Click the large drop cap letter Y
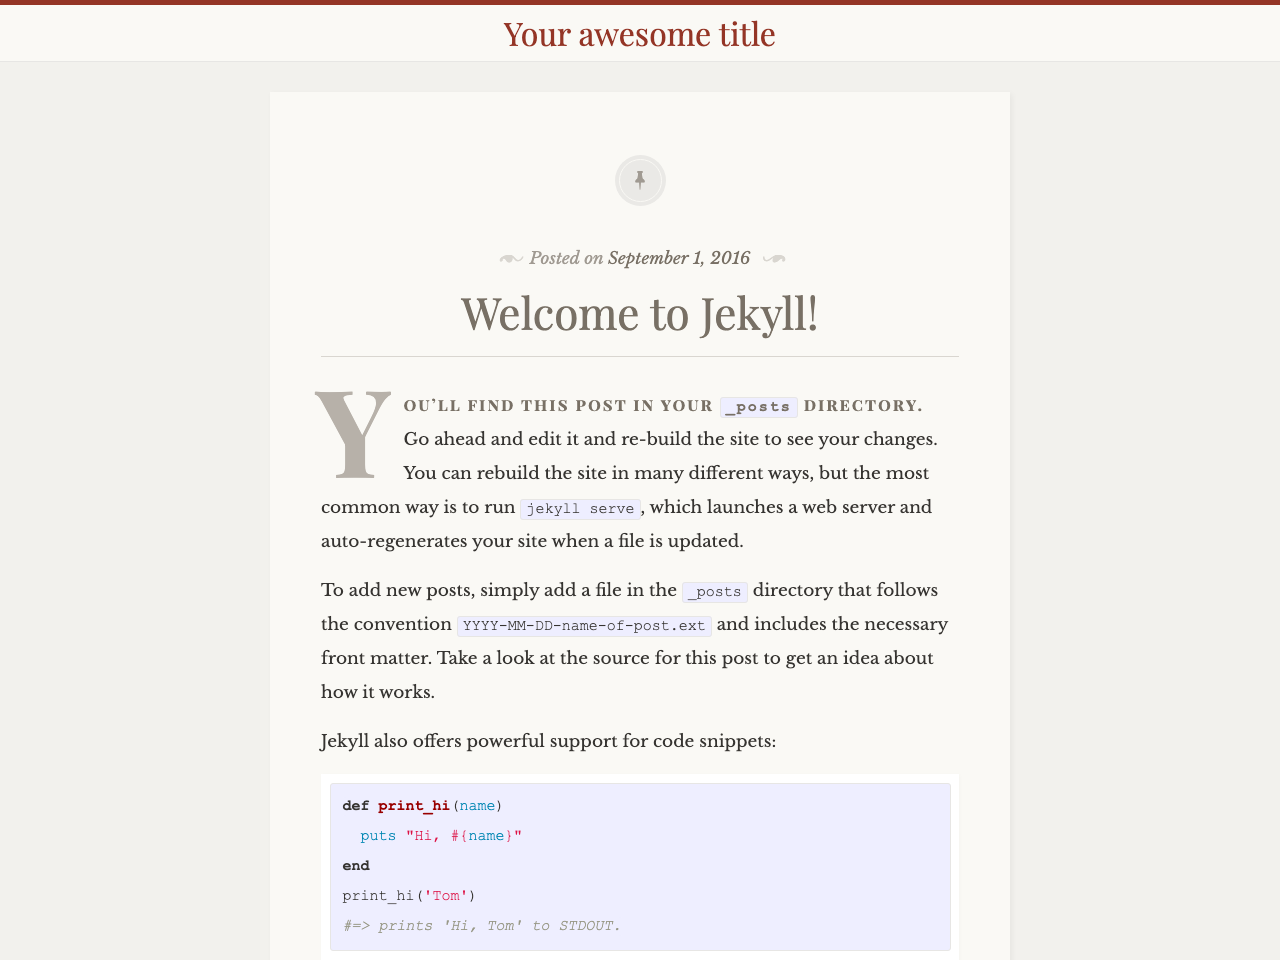This screenshot has width=1280, height=960. pyautogui.click(x=352, y=435)
